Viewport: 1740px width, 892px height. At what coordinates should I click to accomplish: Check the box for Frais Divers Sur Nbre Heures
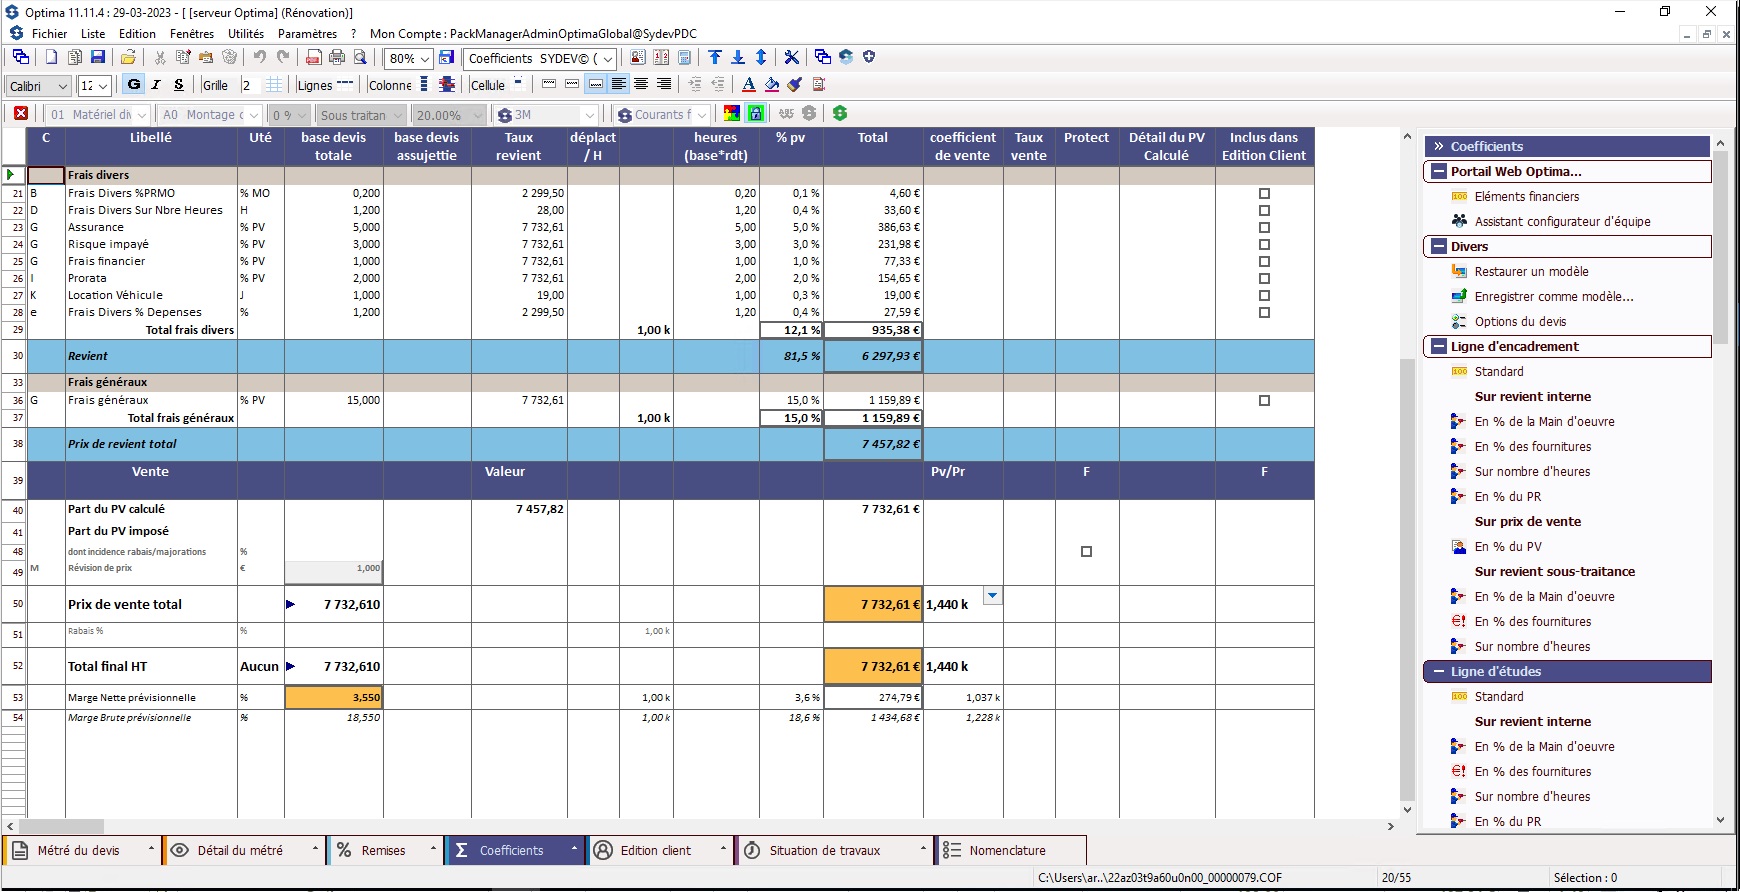click(x=1264, y=210)
